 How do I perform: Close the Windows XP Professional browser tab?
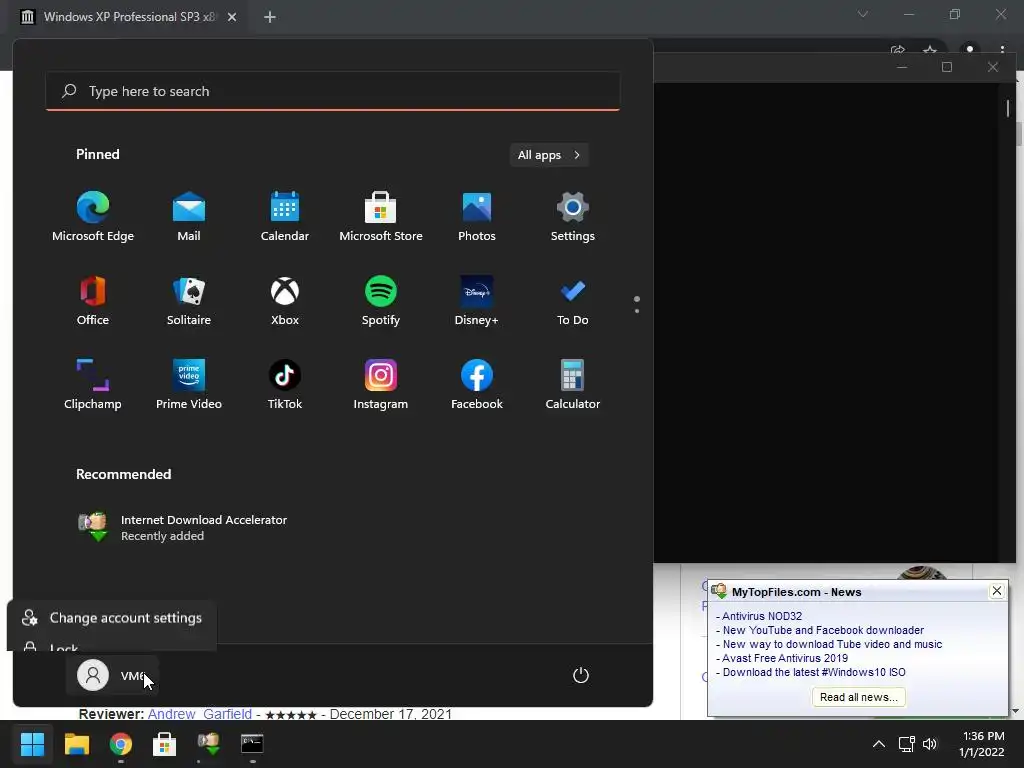pos(232,17)
